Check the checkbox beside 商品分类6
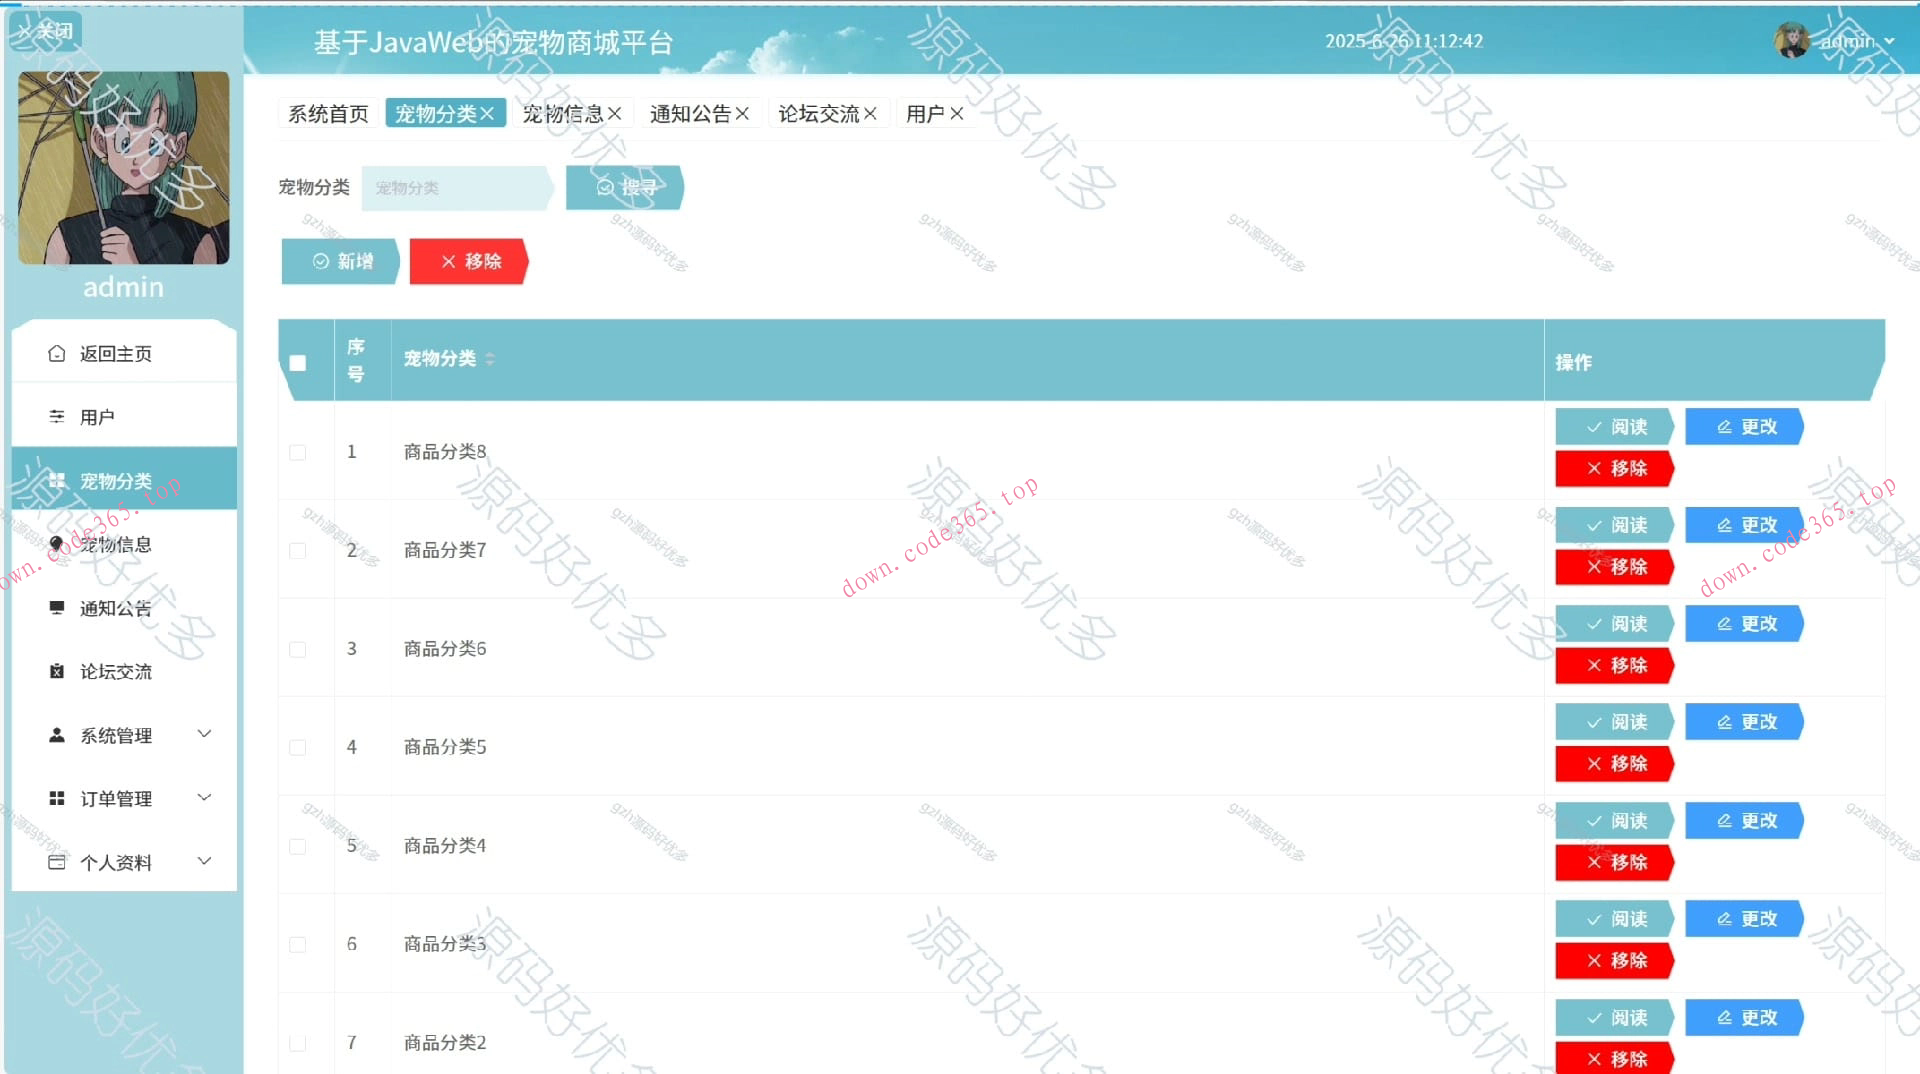This screenshot has width=1920, height=1074. coord(297,649)
